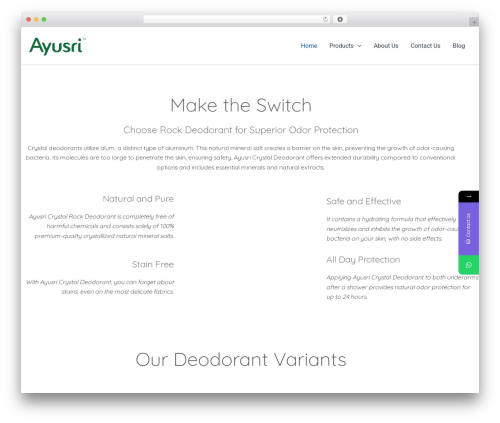This screenshot has width=500, height=423.
Task: Click the green maximize window button
Action: [x=44, y=19]
